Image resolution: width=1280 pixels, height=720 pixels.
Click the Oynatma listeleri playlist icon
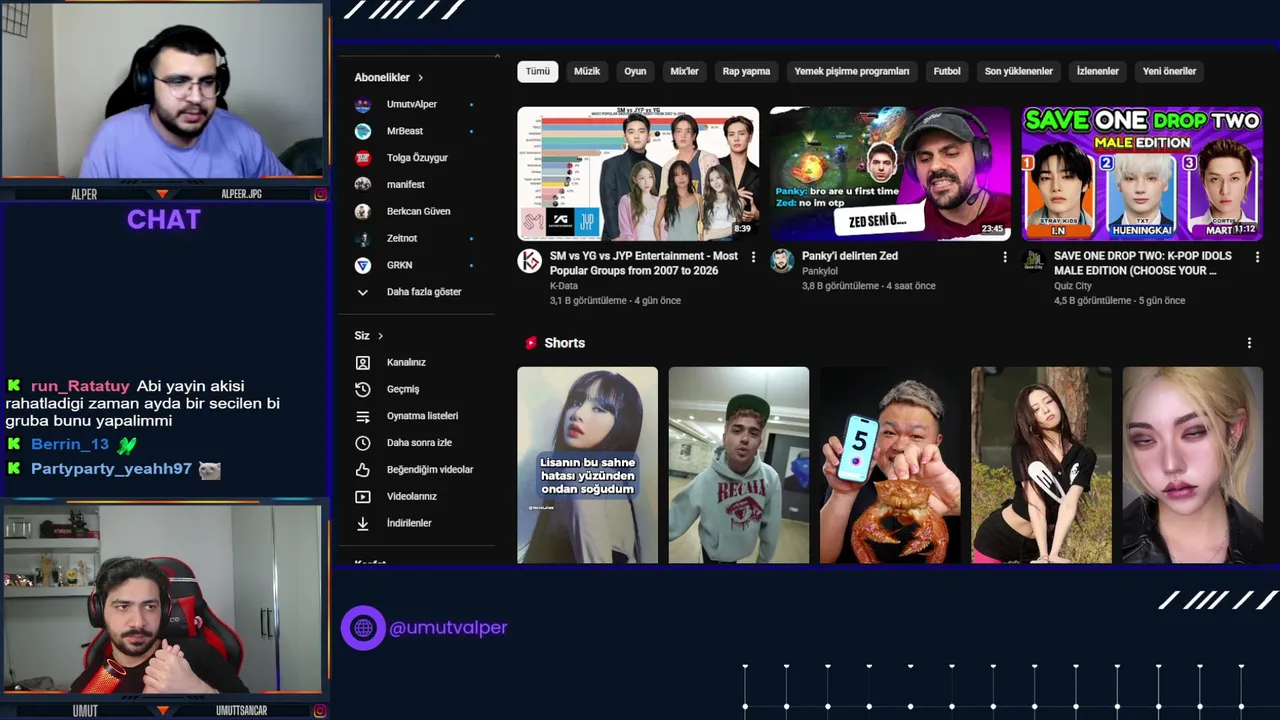click(363, 416)
